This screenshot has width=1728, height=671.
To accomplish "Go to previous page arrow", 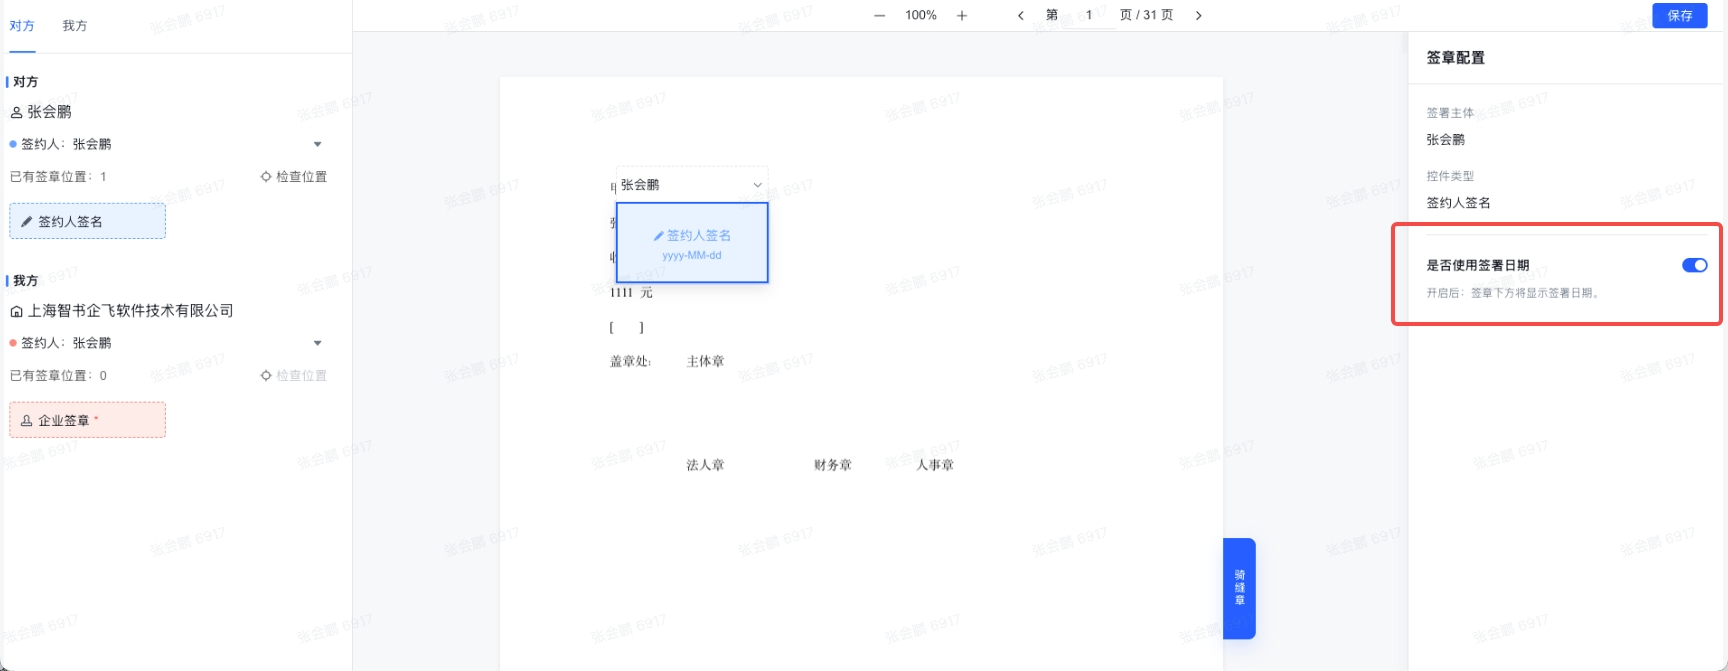I will (1020, 15).
